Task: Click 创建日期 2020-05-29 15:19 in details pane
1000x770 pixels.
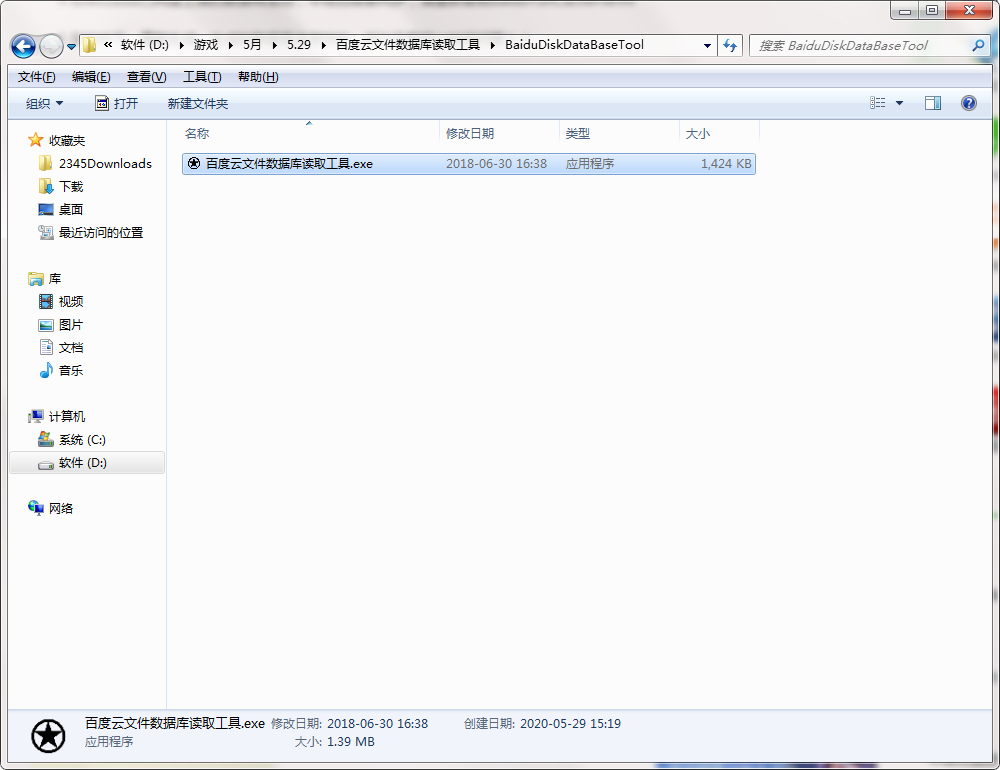Action: point(543,723)
